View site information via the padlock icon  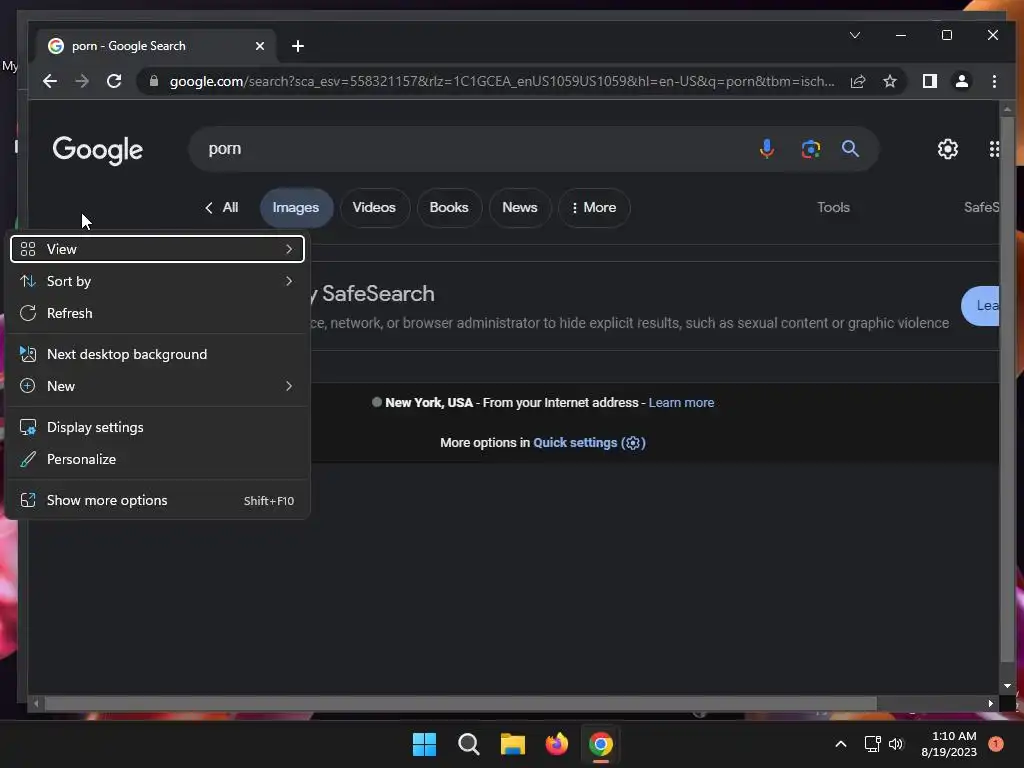(154, 81)
